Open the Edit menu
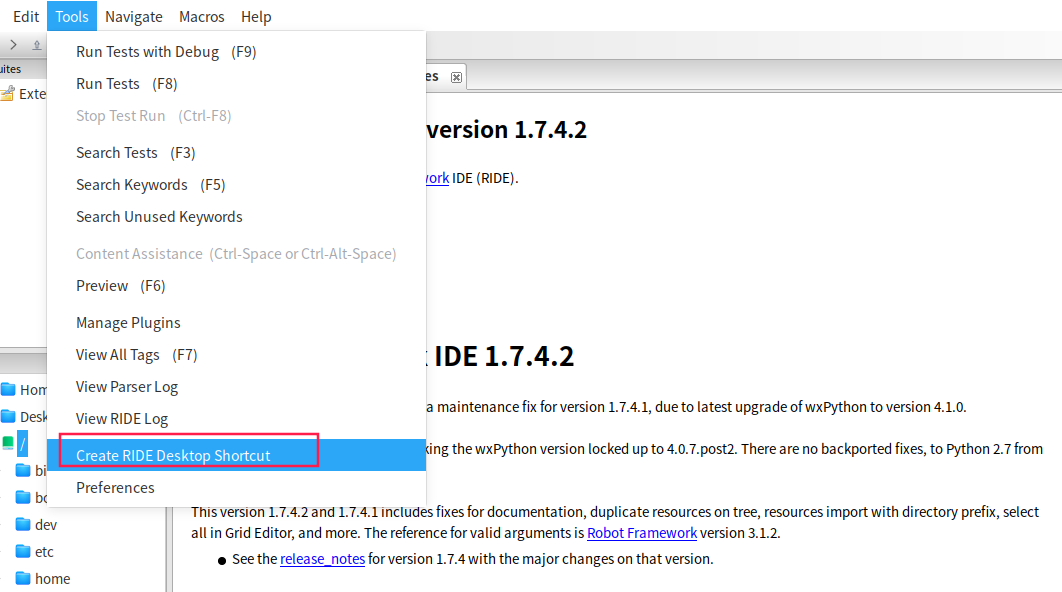The image size is (1062, 592). pos(26,16)
